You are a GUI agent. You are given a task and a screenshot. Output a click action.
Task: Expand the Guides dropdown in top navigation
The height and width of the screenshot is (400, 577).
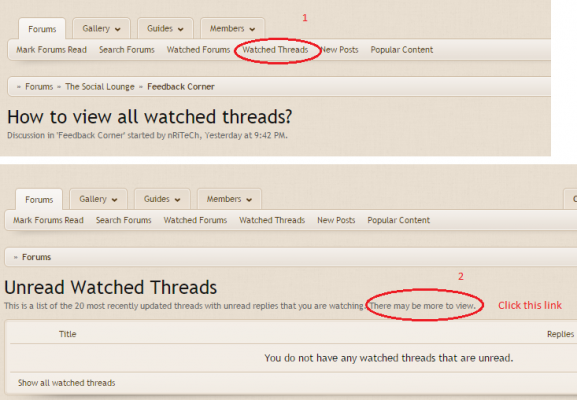[165, 29]
